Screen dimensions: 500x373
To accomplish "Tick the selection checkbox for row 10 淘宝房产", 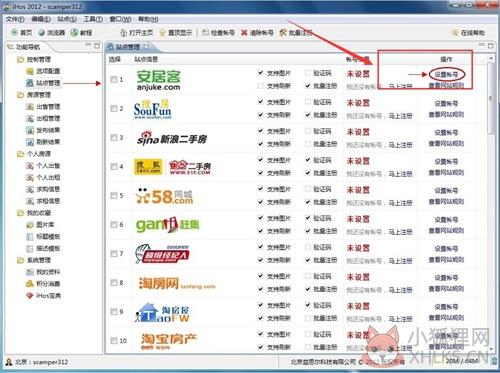I will (114, 341).
